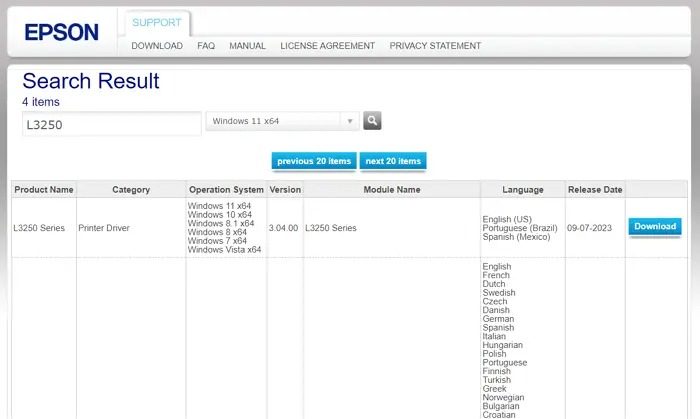The image size is (700, 419).
Task: Click the English (US) language entry
Action: coord(507,219)
